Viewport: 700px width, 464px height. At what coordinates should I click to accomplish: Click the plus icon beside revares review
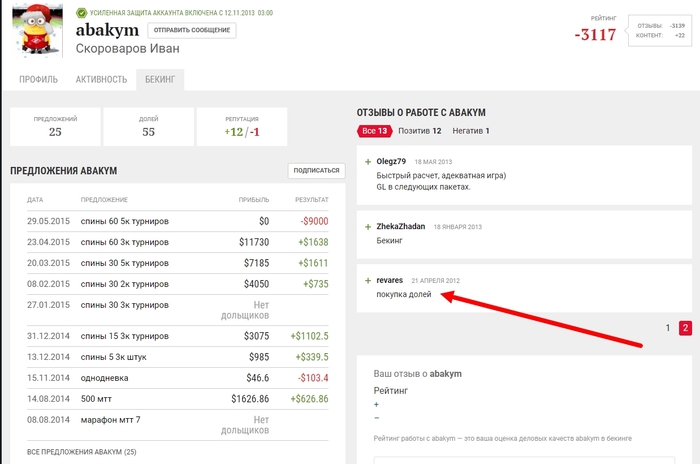click(x=368, y=280)
